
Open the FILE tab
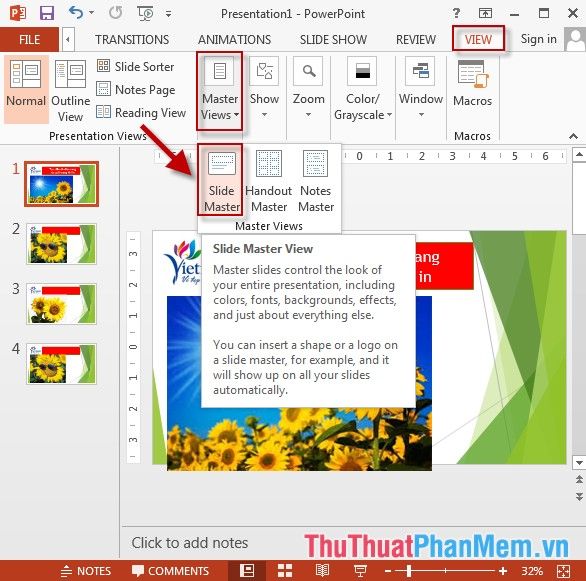pyautogui.click(x=30, y=39)
